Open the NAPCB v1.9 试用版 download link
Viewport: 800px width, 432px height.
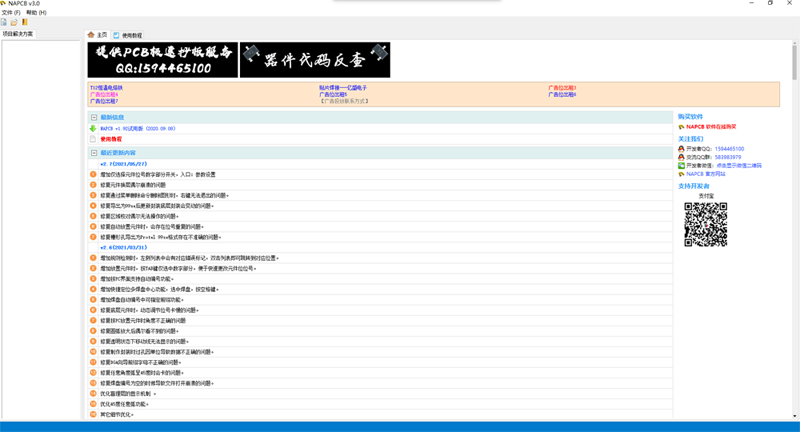(x=138, y=129)
